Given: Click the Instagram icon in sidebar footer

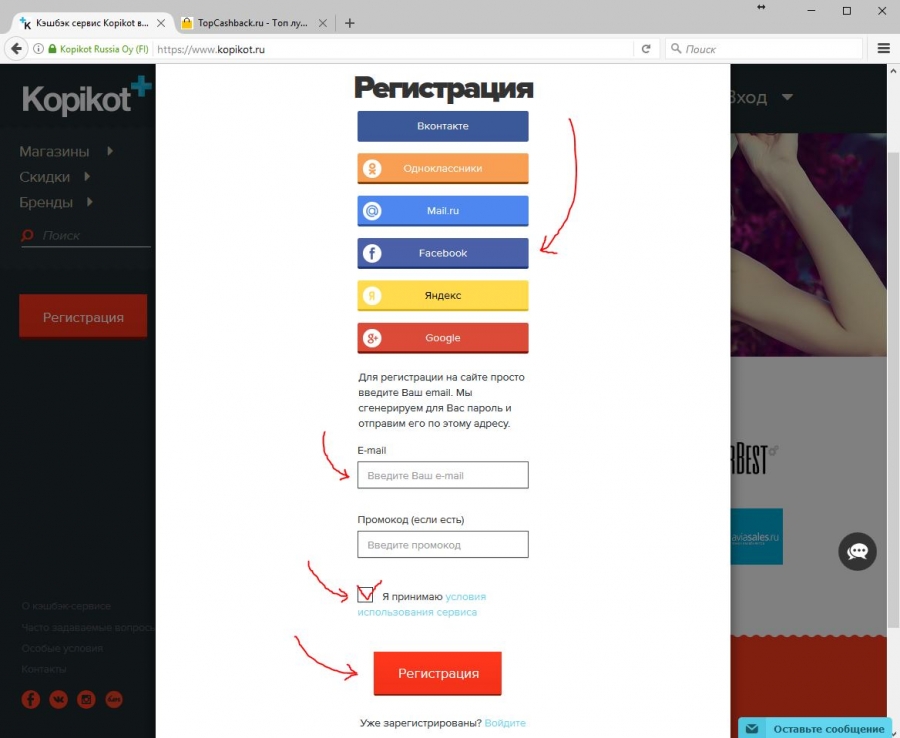Looking at the screenshot, I should click(x=86, y=699).
